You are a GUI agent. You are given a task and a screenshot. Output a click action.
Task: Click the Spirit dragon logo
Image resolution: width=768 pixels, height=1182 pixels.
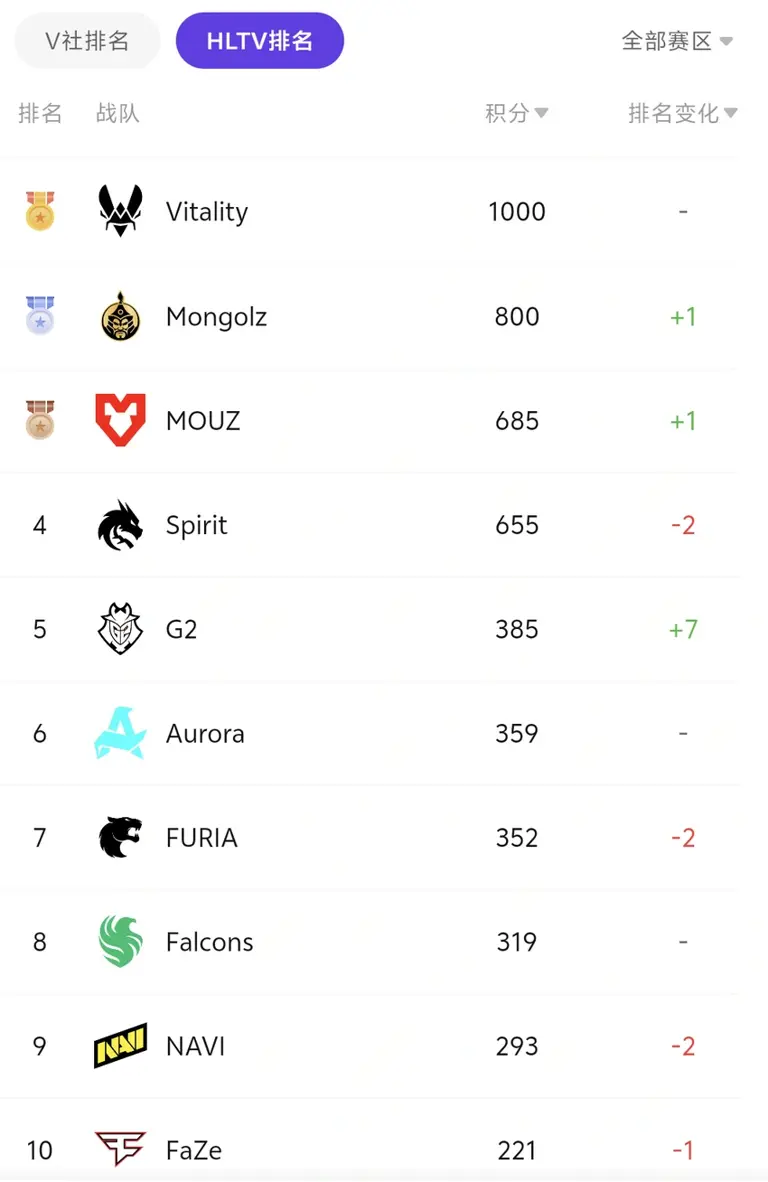click(120, 525)
